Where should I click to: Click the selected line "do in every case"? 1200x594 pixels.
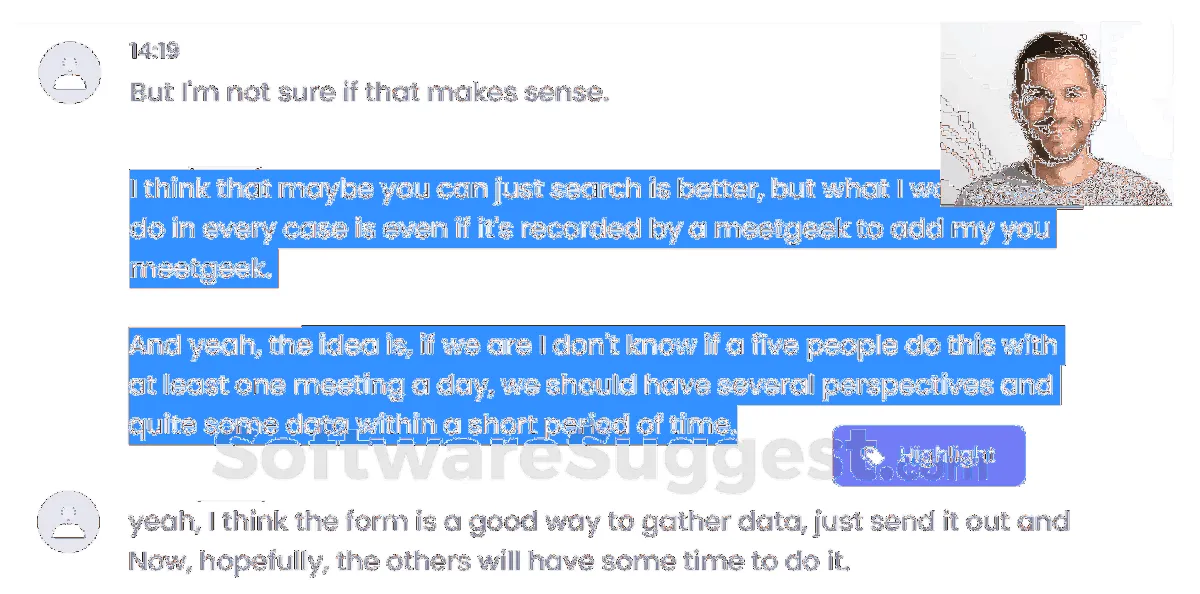point(590,229)
